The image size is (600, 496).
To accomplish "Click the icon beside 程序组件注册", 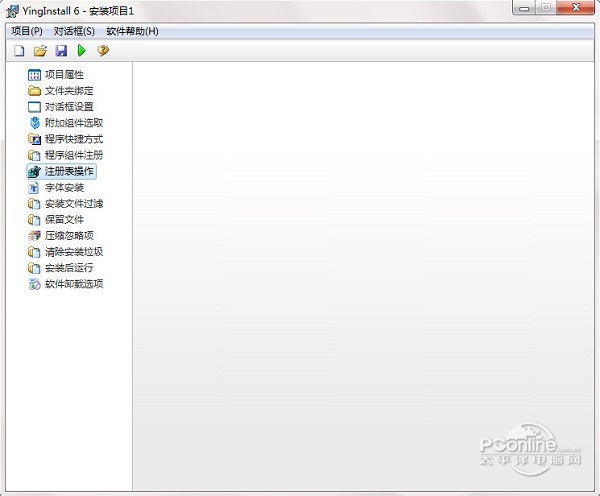I will tap(34, 155).
